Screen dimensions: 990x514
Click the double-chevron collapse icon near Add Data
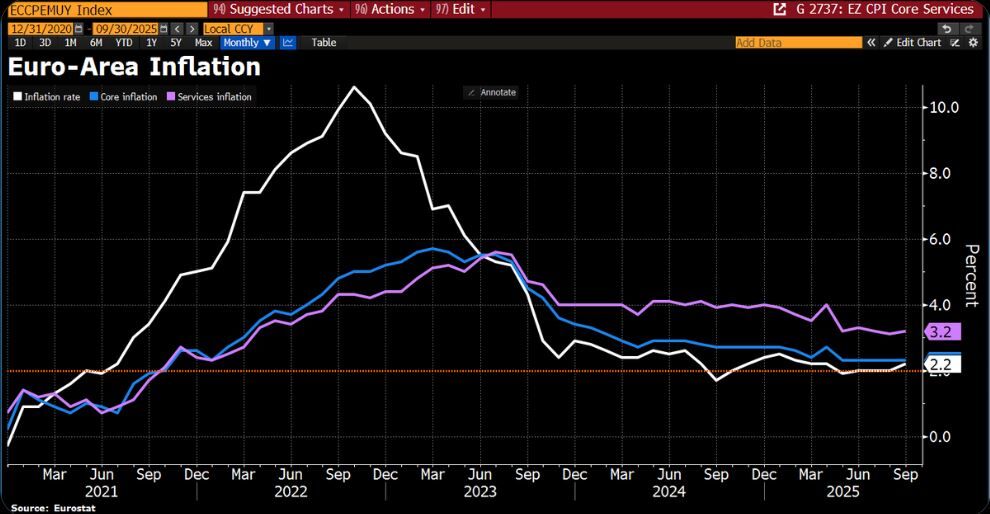tap(871, 42)
